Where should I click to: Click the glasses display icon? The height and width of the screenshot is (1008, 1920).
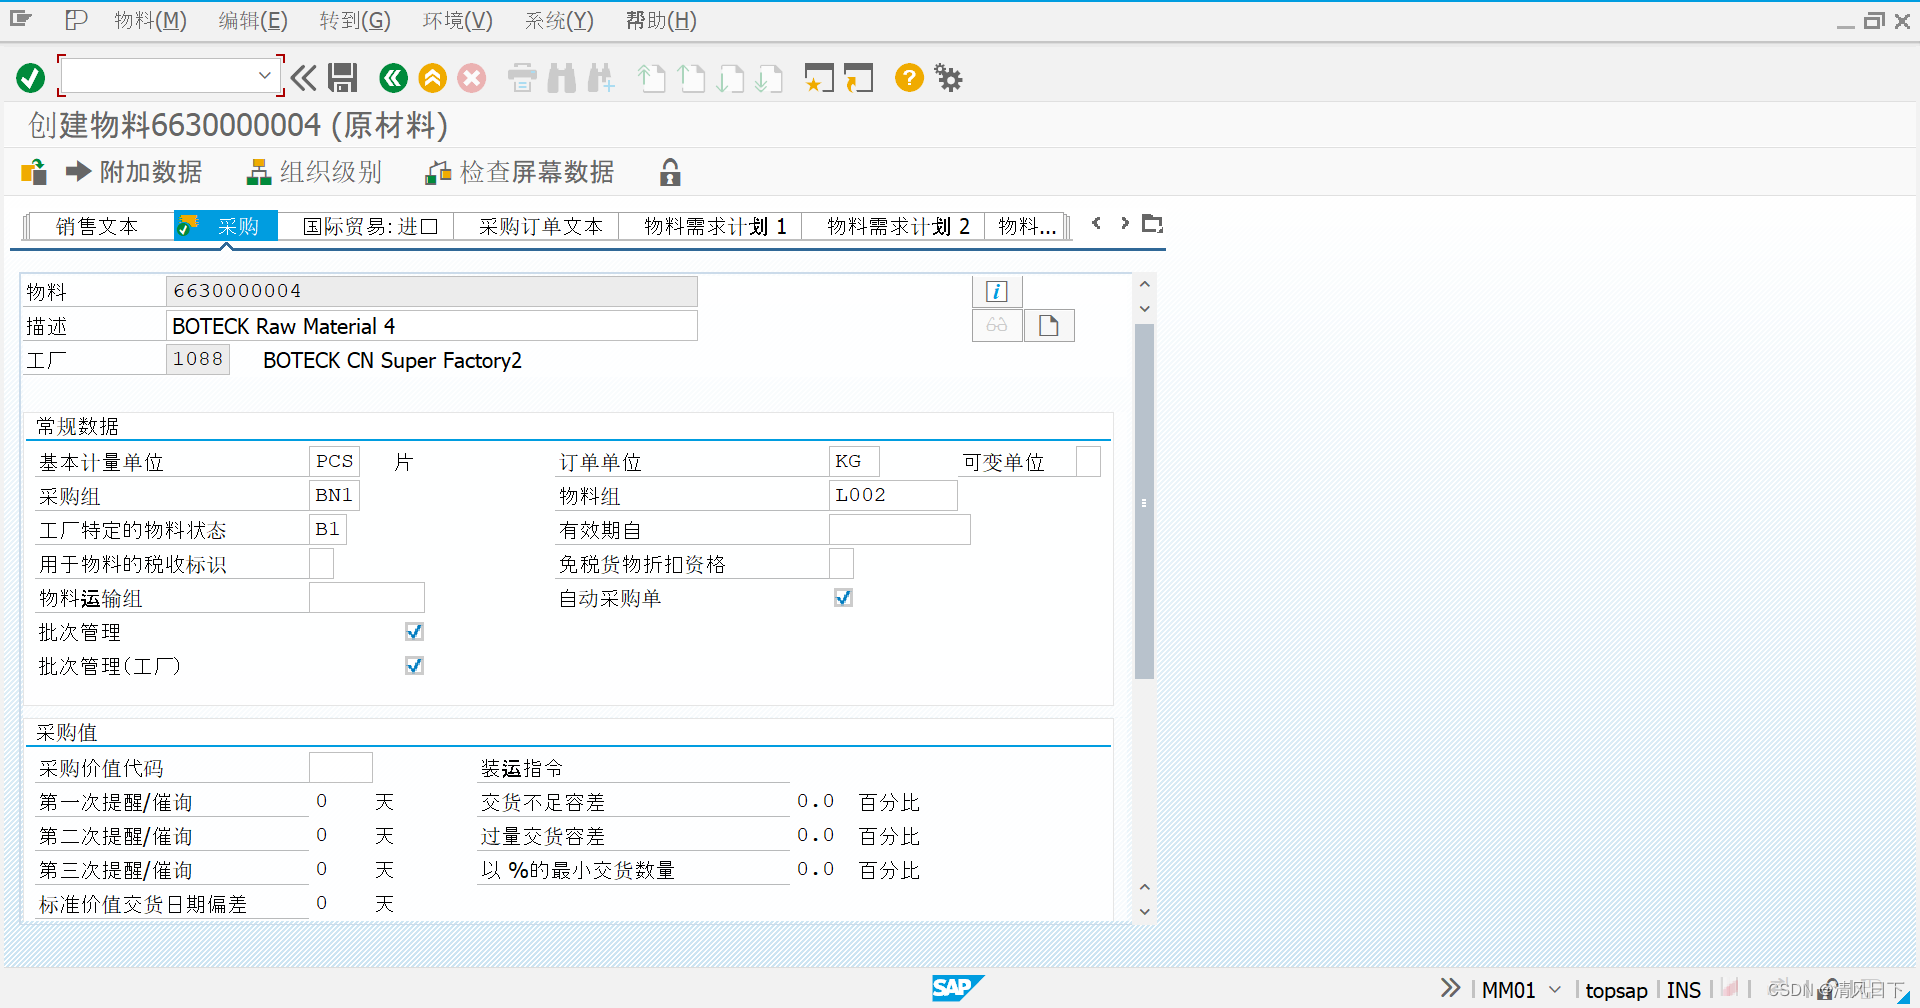(997, 325)
